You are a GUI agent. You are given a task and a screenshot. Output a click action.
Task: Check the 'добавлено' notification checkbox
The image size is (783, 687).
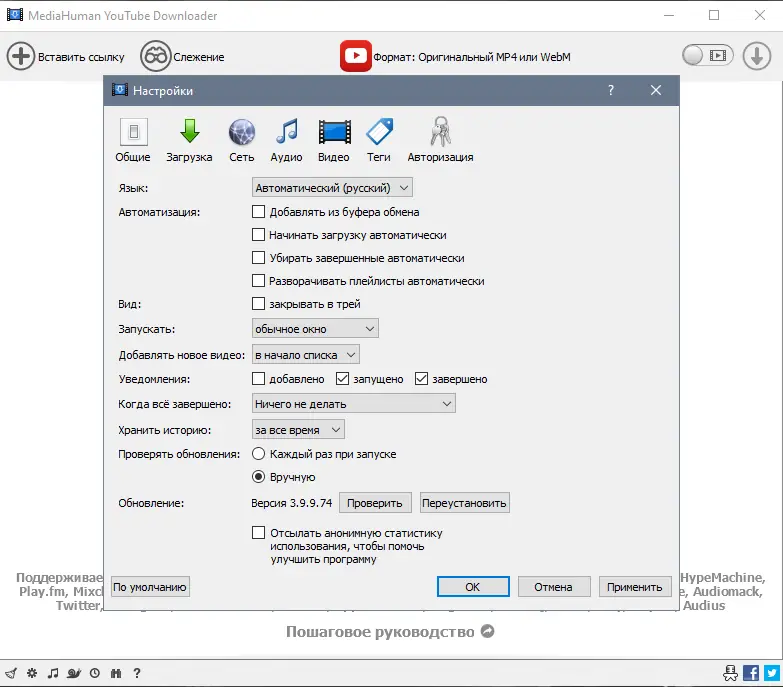(258, 378)
